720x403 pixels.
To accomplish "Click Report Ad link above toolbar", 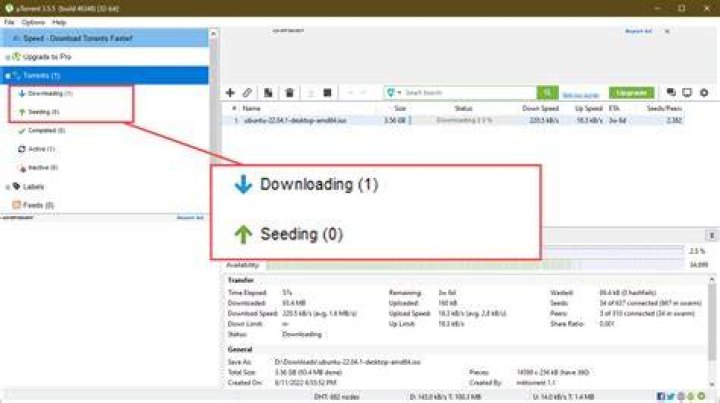I will coord(638,31).
